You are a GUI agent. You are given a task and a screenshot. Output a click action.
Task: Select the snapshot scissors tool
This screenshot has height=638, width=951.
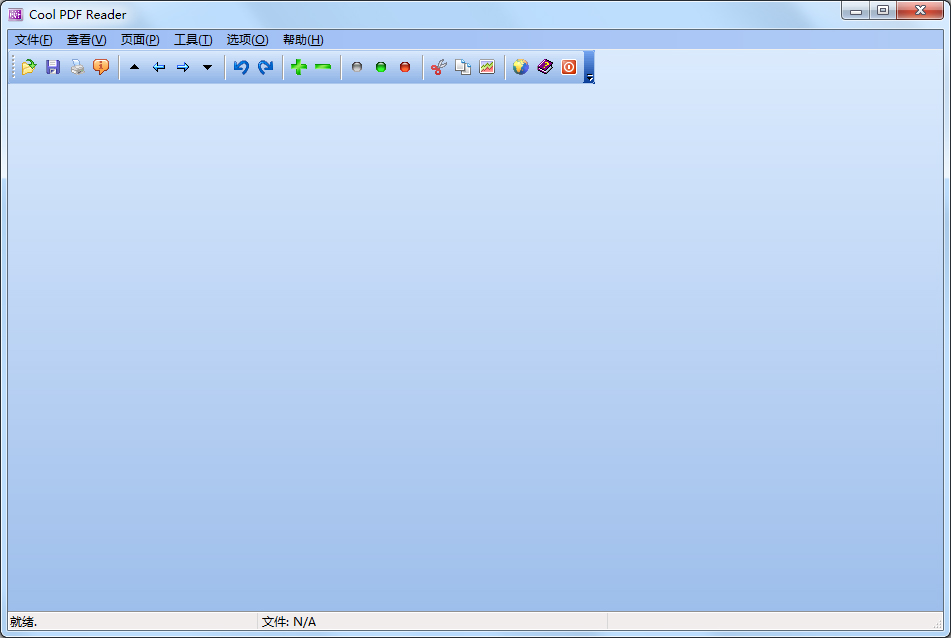(437, 67)
